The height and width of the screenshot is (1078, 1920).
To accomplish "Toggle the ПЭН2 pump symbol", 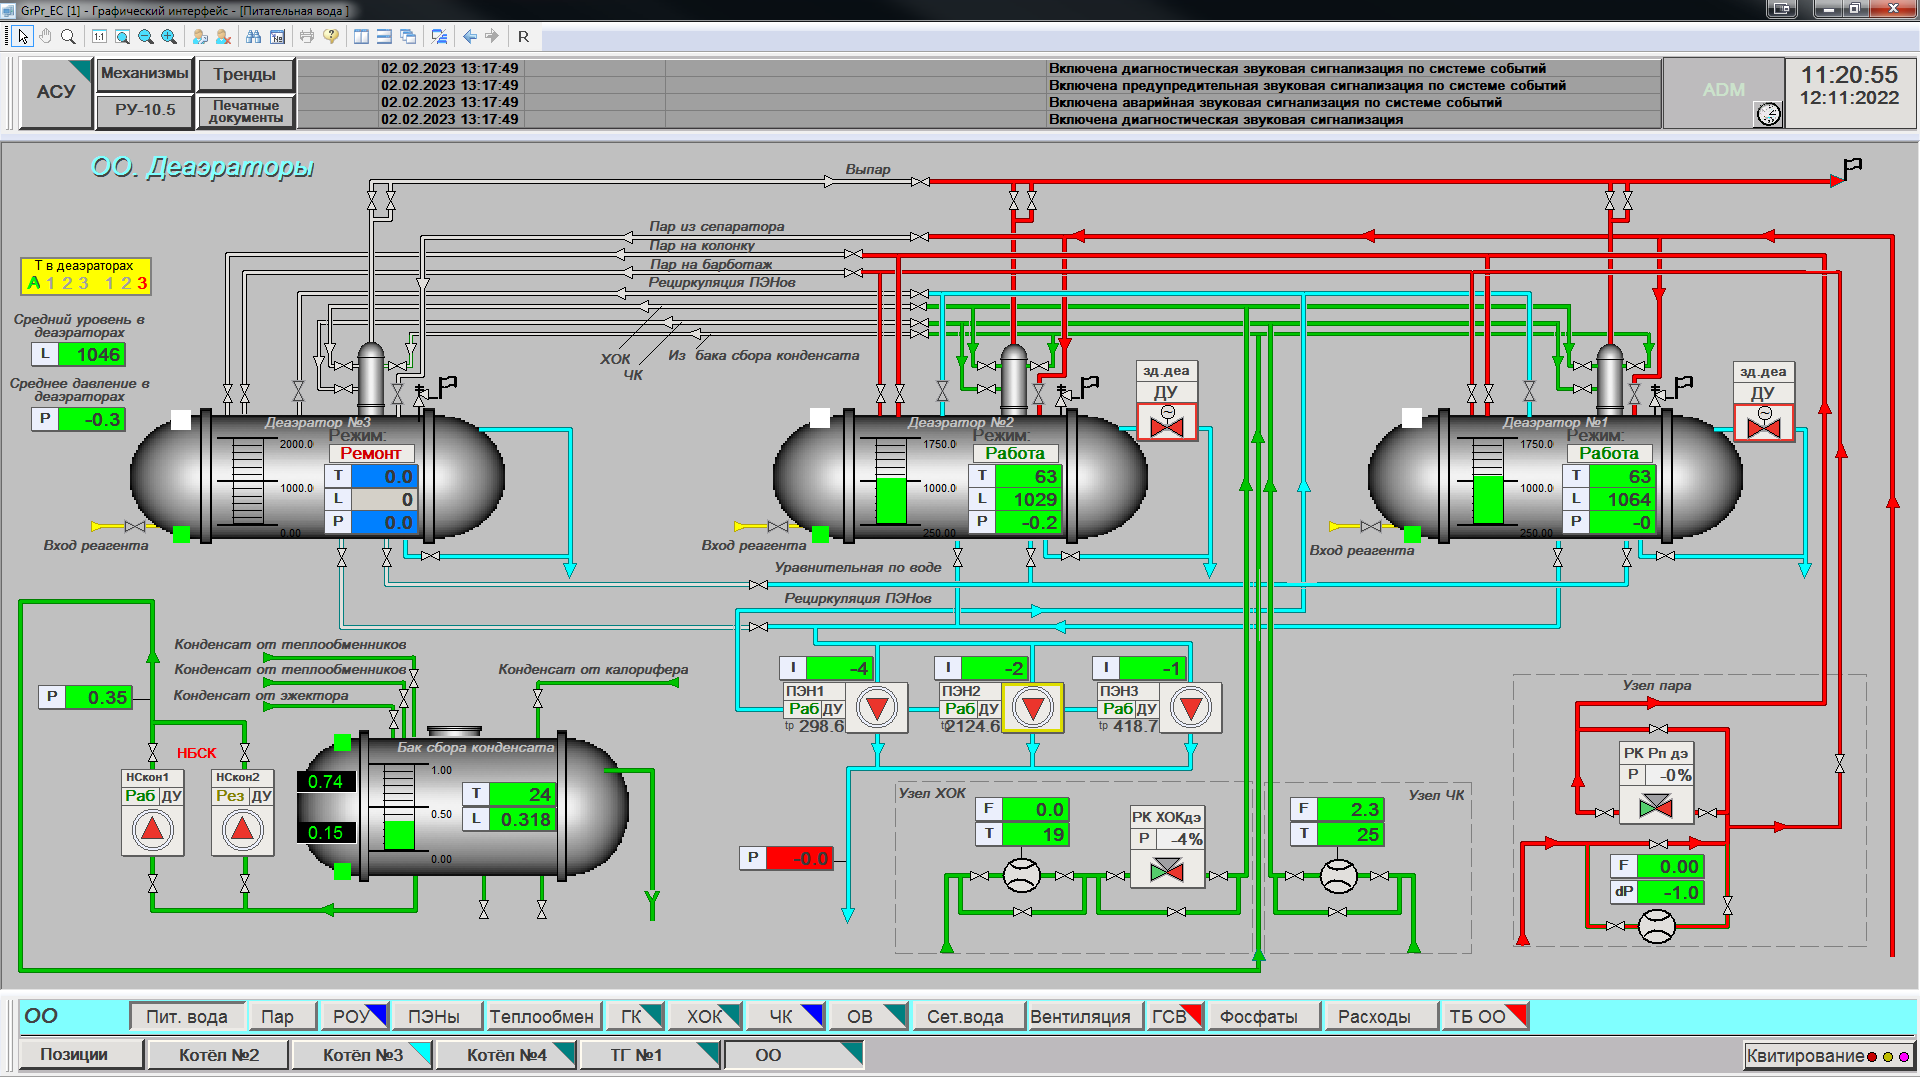I will point(1033,708).
